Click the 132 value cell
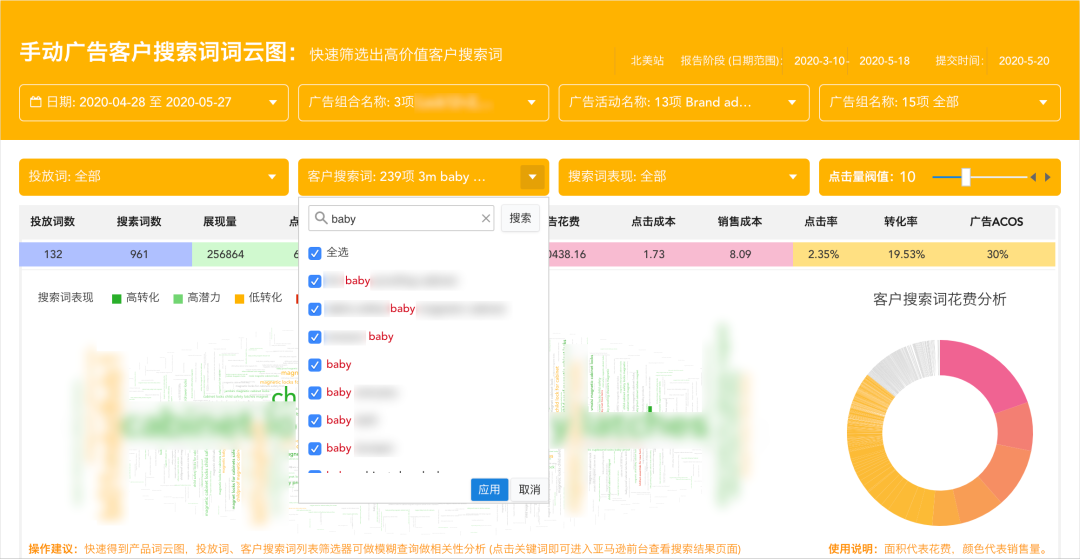 click(53, 254)
